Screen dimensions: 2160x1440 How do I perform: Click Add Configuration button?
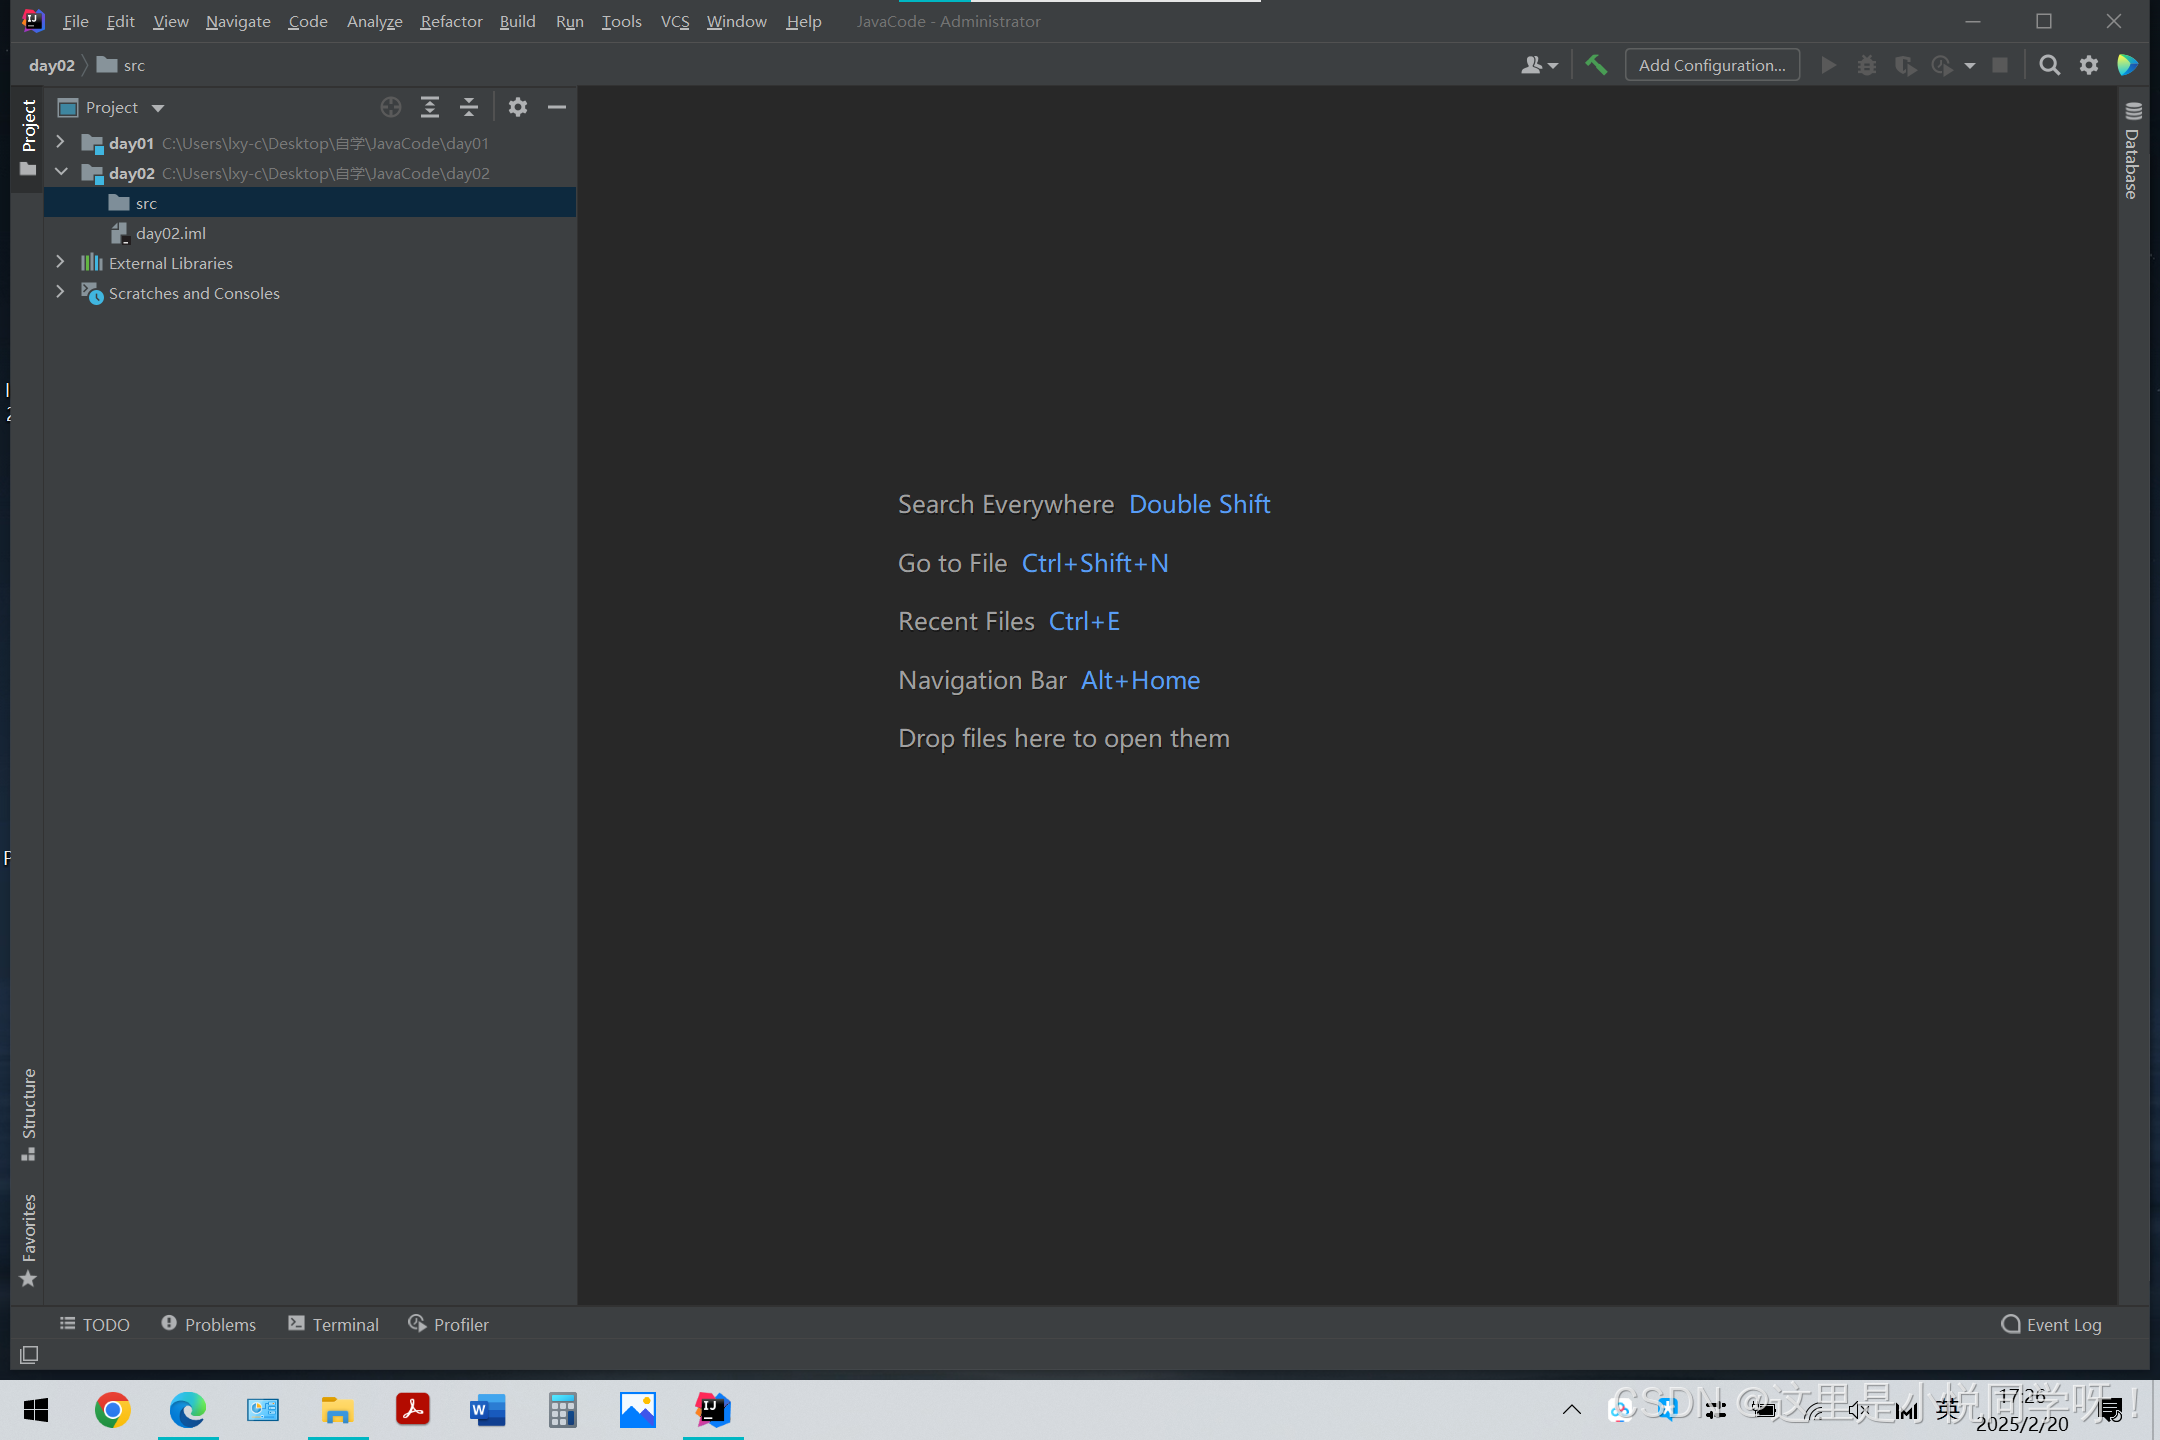[1712, 65]
